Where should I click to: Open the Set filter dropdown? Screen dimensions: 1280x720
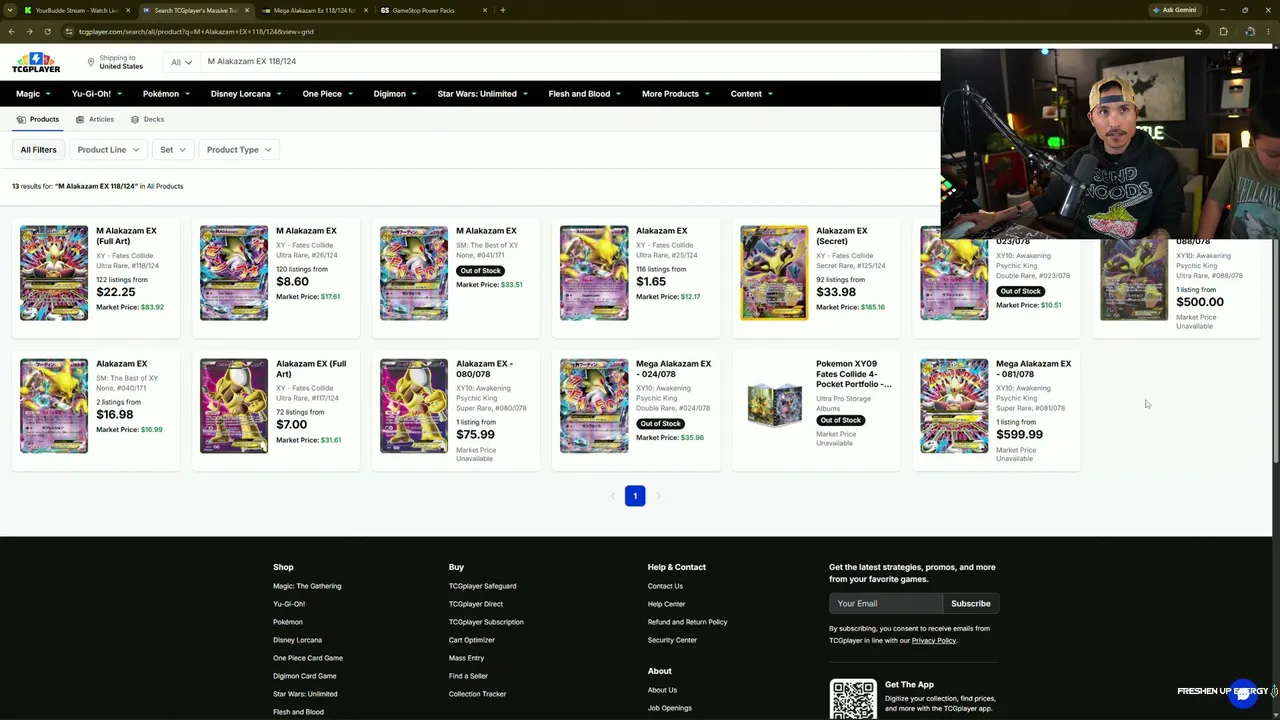pyautogui.click(x=173, y=150)
